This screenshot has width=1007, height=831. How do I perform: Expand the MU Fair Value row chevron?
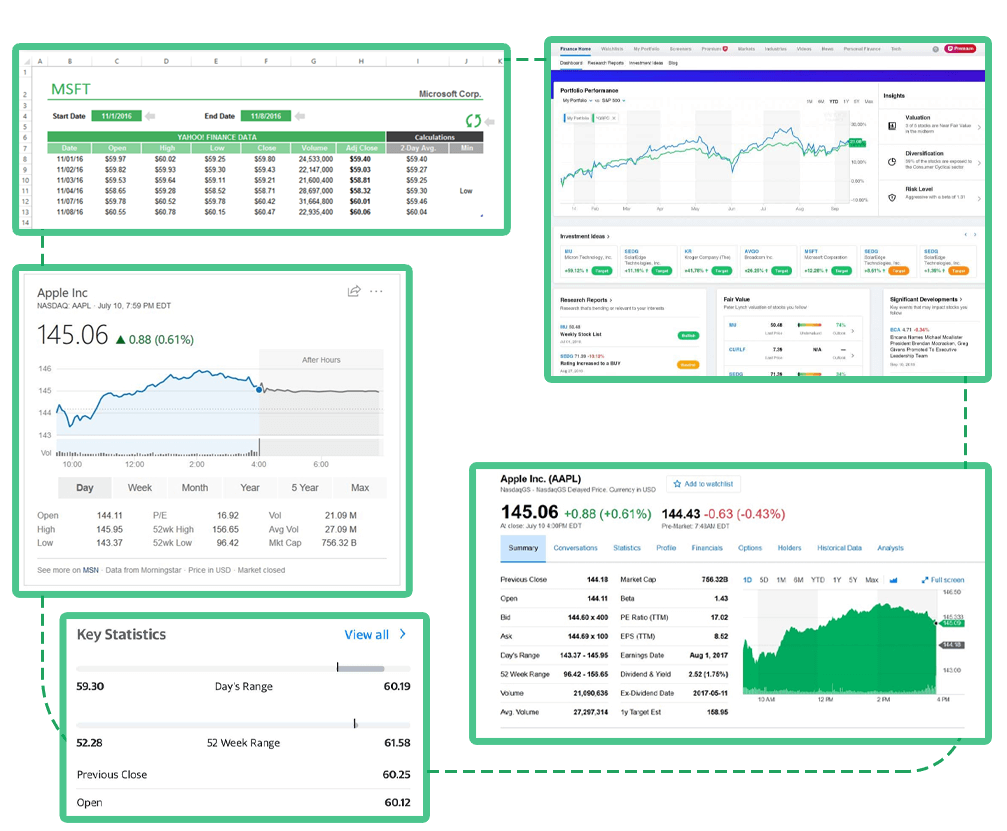(852, 331)
